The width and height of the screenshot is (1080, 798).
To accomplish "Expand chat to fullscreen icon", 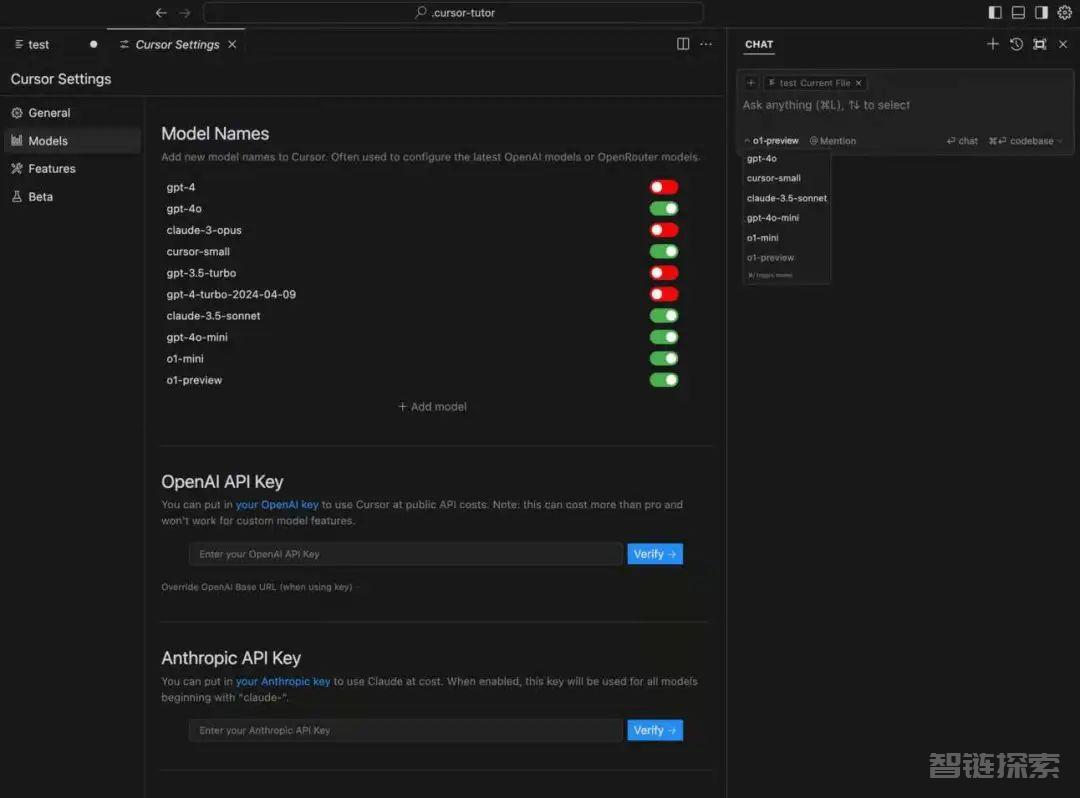I will 1039,44.
